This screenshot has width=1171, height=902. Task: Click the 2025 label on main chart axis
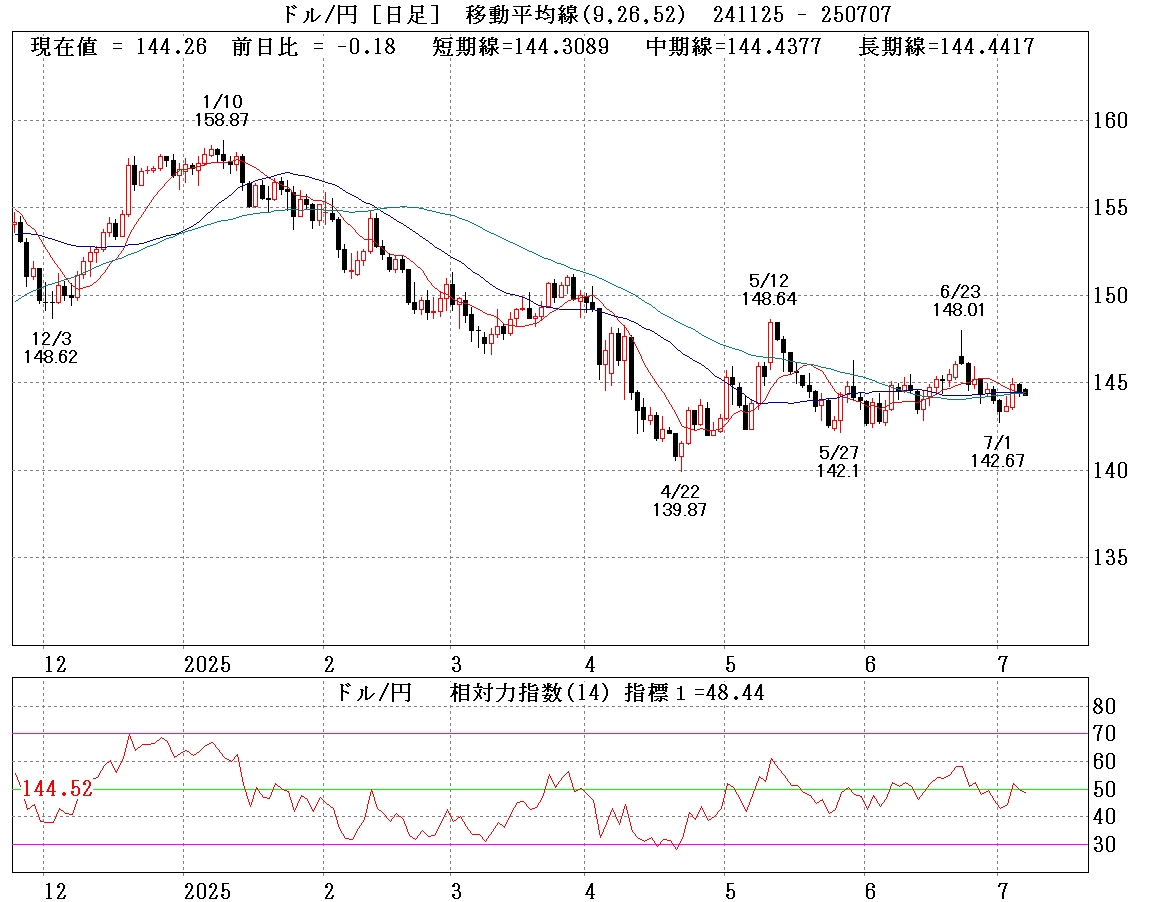[x=208, y=664]
